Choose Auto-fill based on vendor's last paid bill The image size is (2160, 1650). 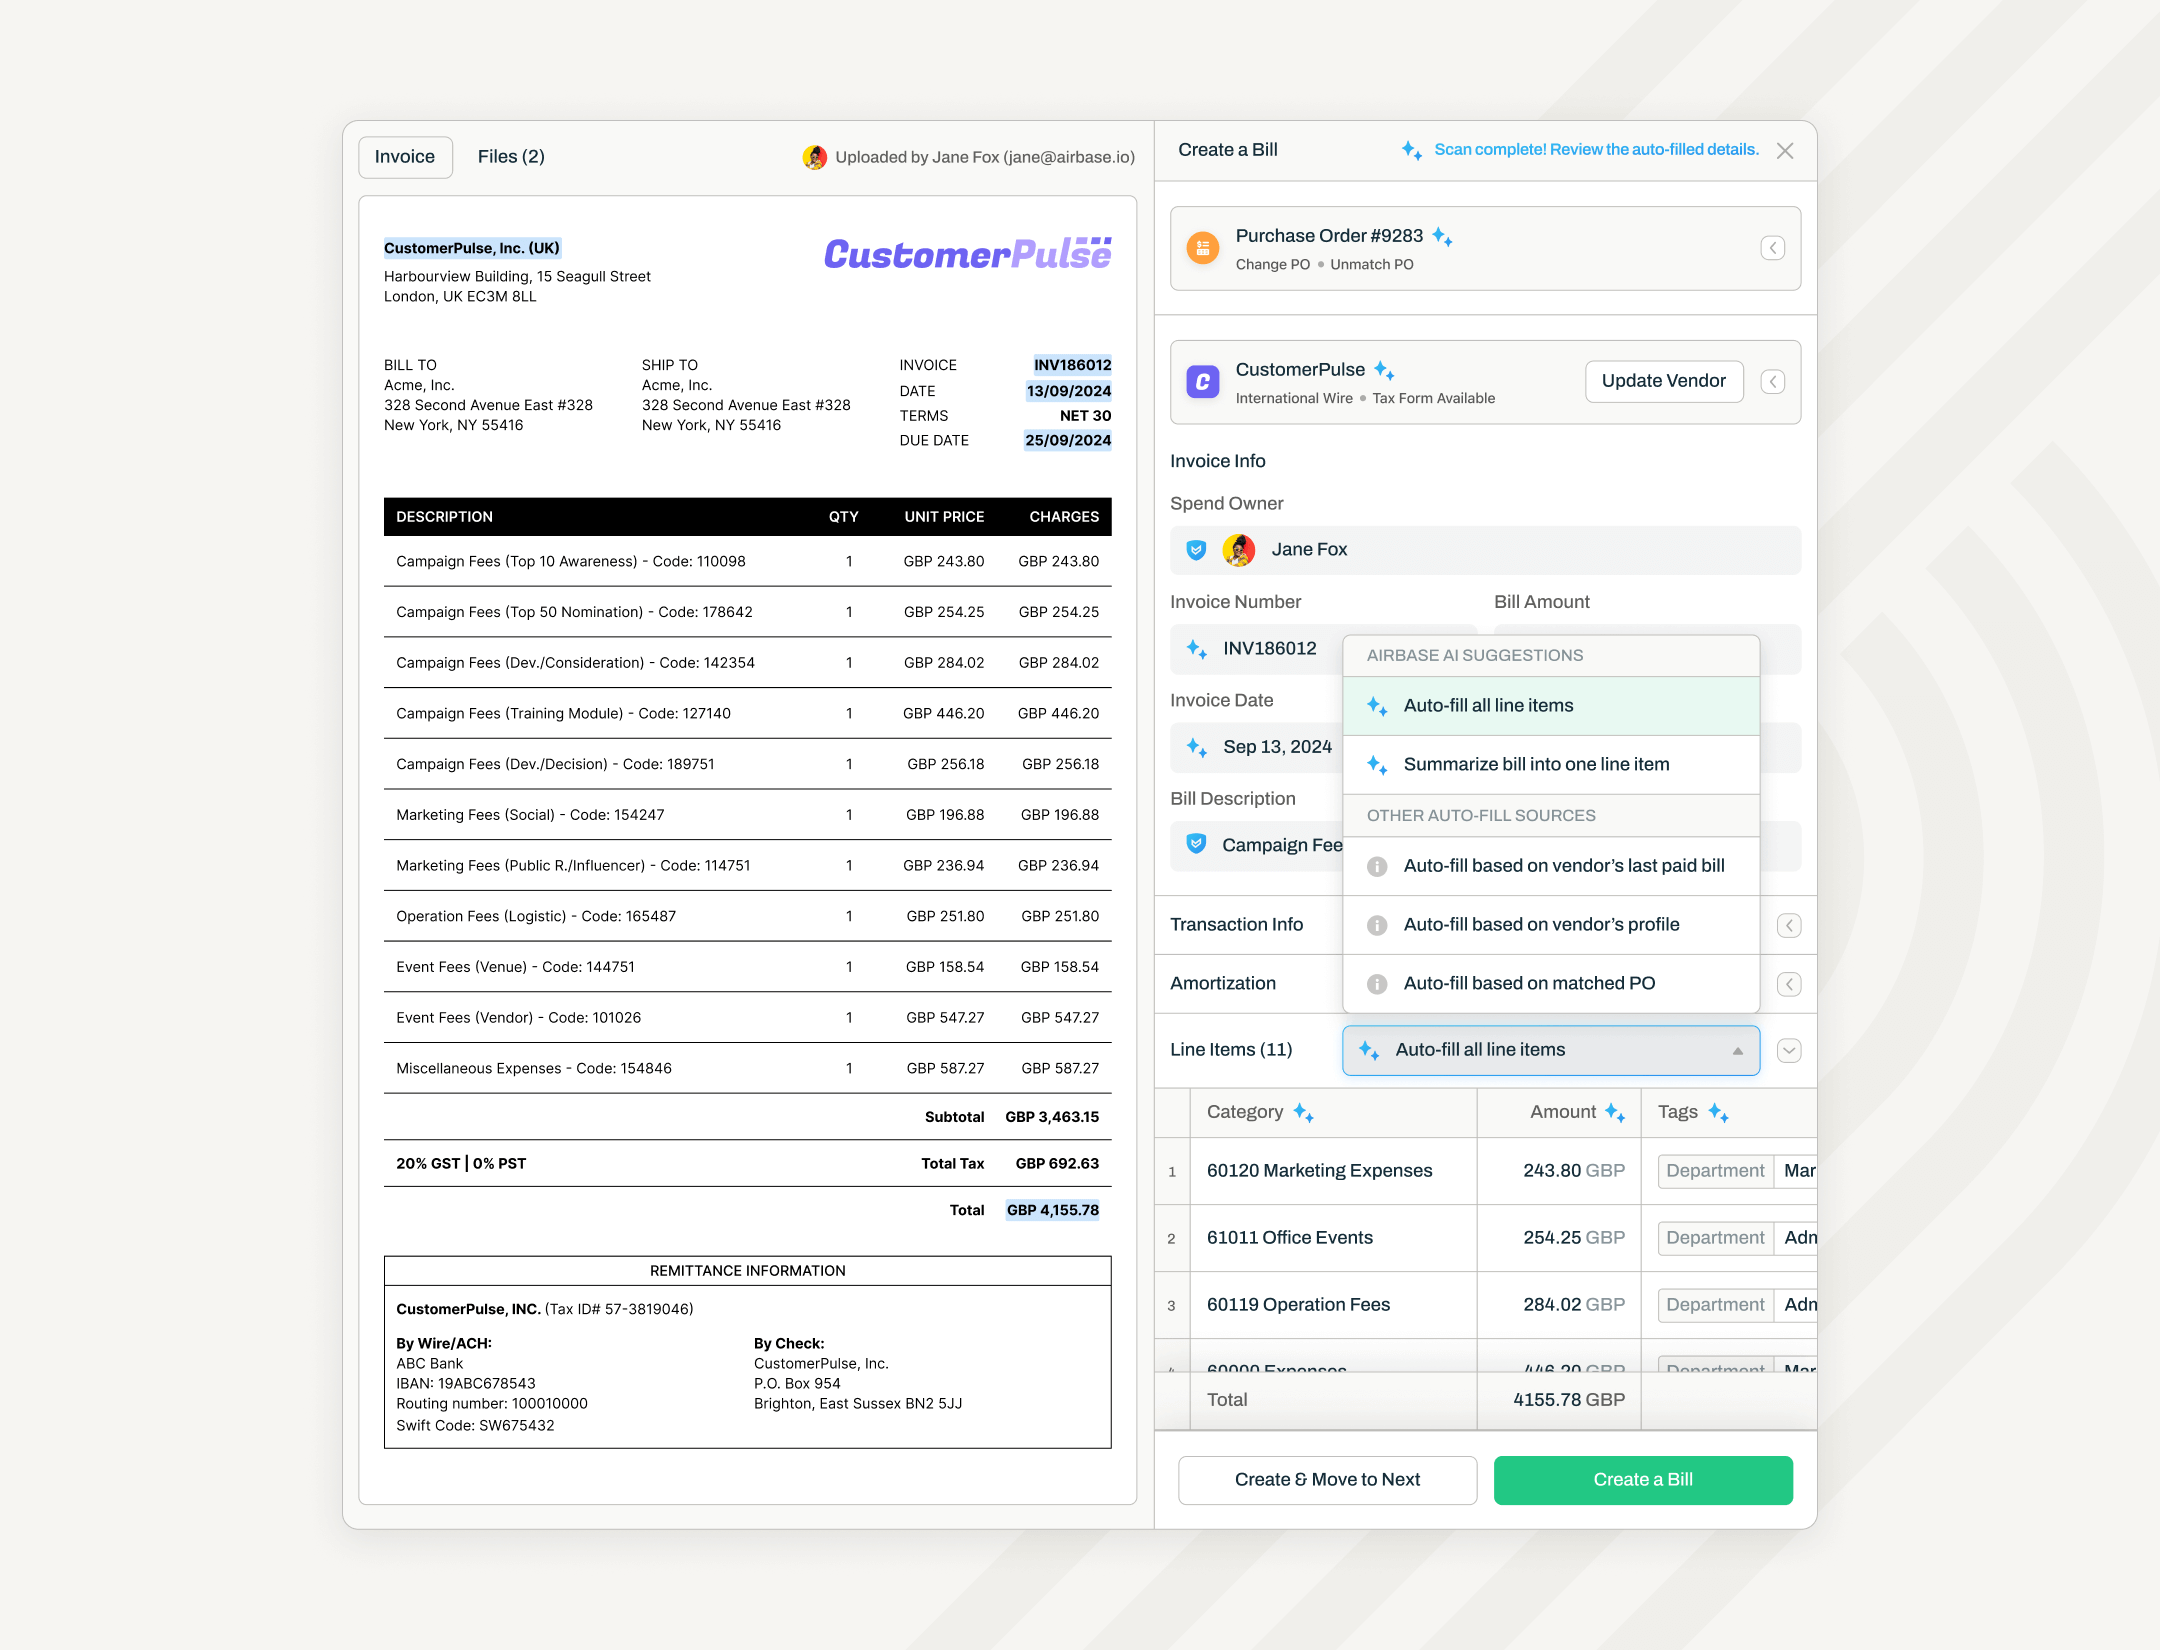tap(1551, 867)
